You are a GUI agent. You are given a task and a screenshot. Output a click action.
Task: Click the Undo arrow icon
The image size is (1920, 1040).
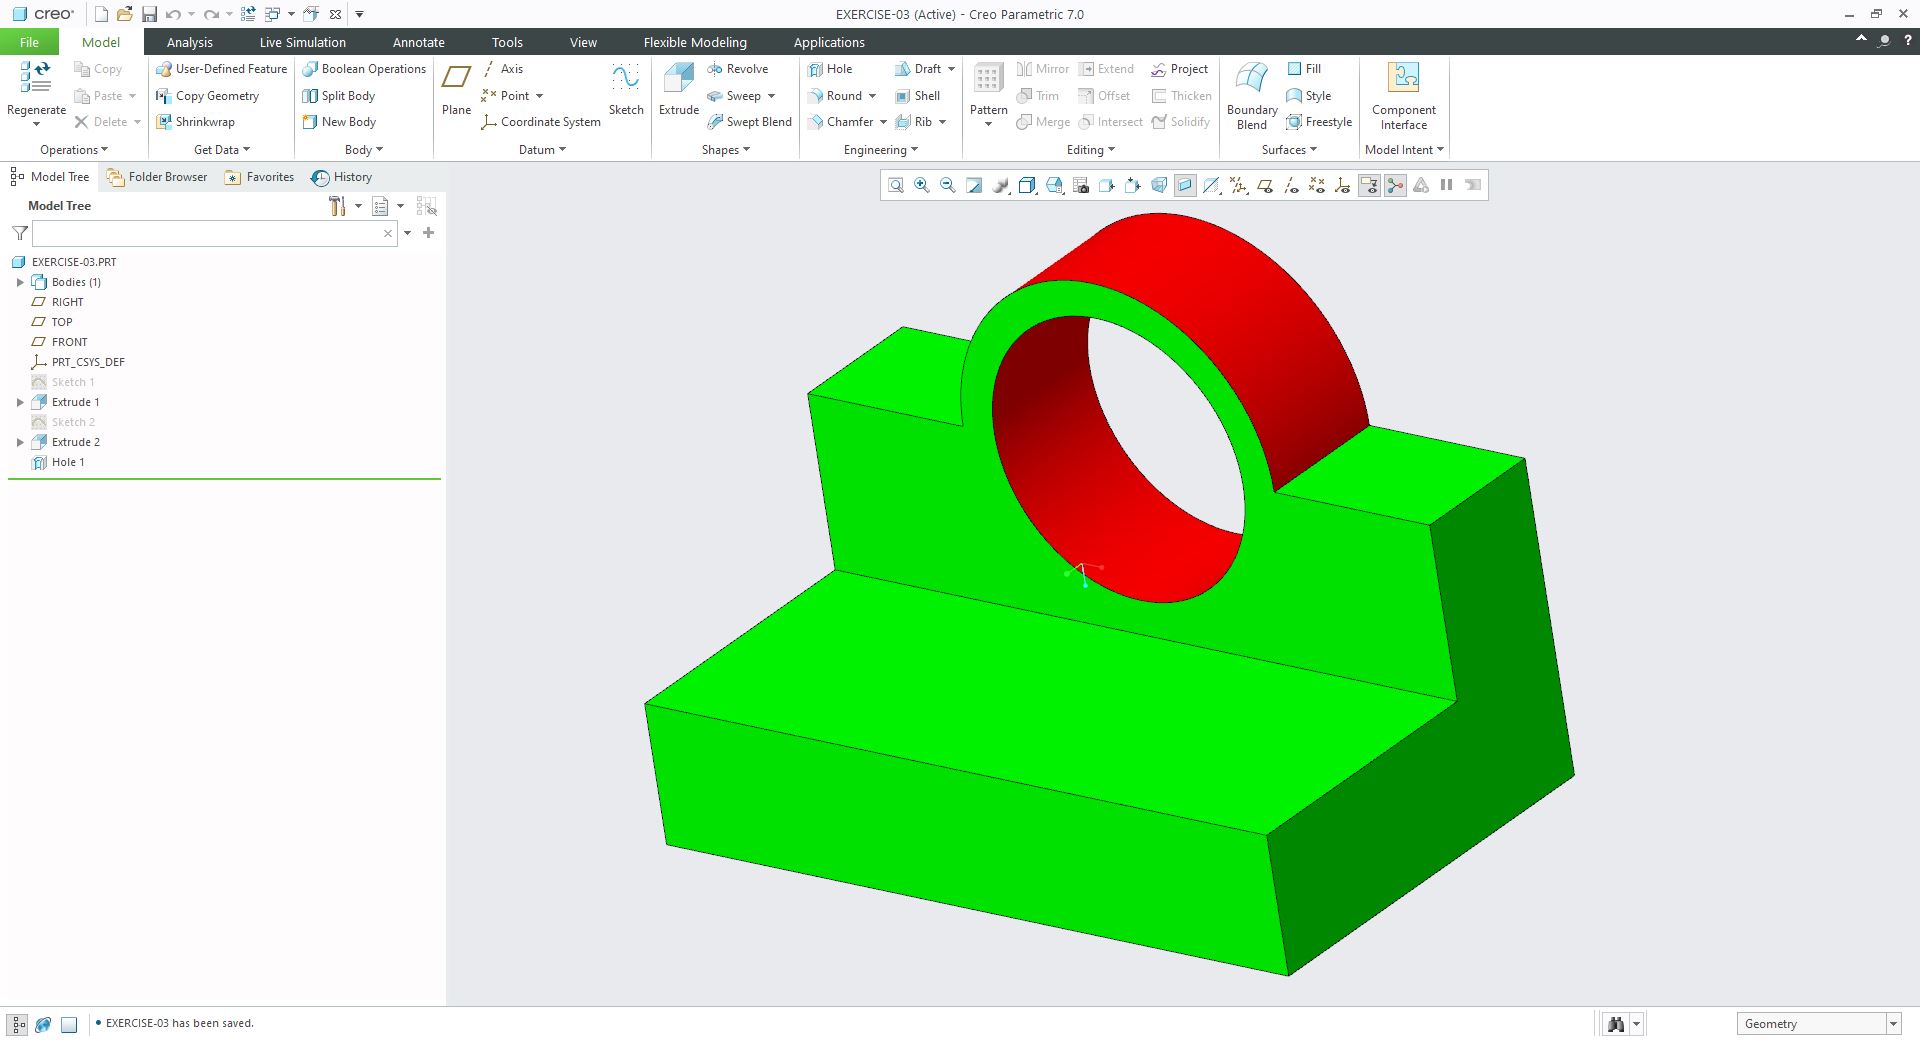pyautogui.click(x=174, y=14)
